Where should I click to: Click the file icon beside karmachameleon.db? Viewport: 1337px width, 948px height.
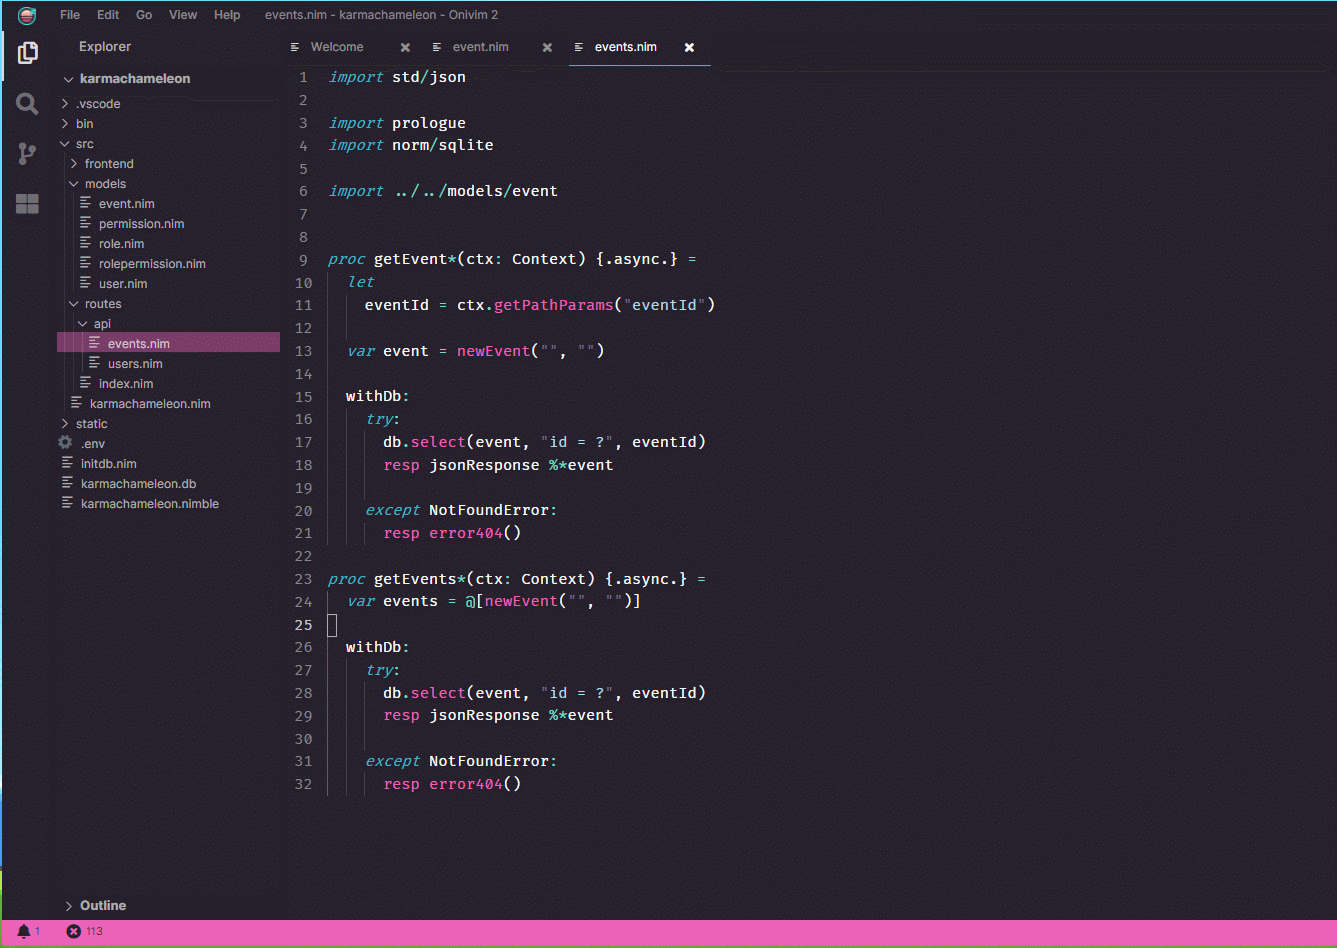pos(68,483)
